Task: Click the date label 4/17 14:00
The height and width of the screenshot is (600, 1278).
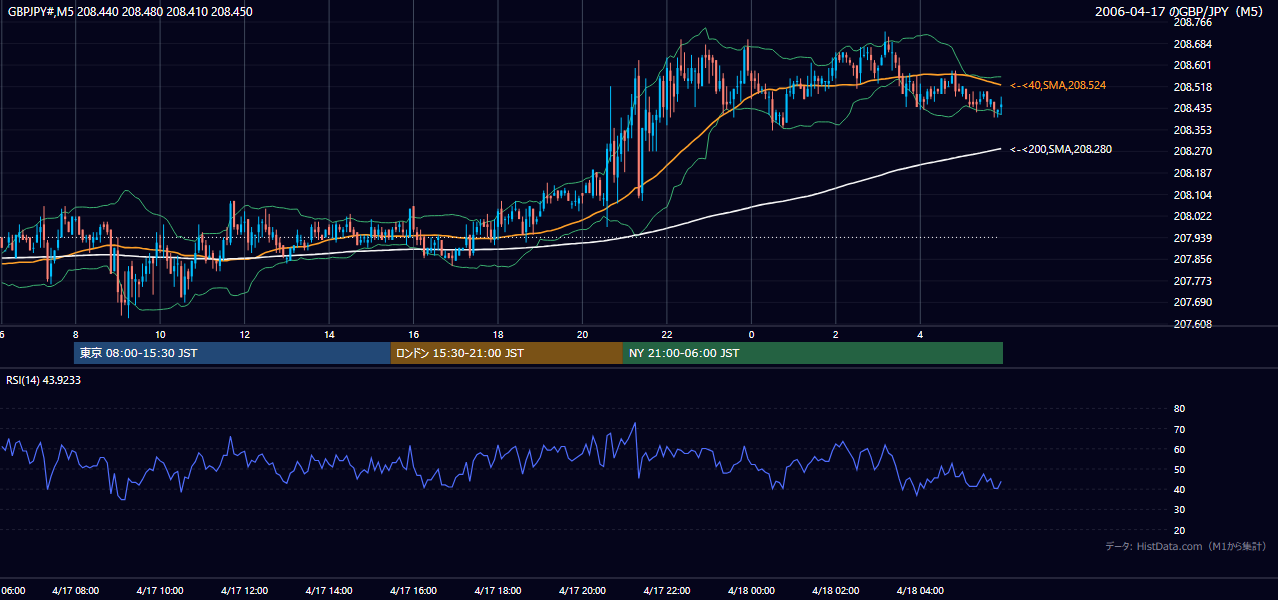Action: pos(329,591)
